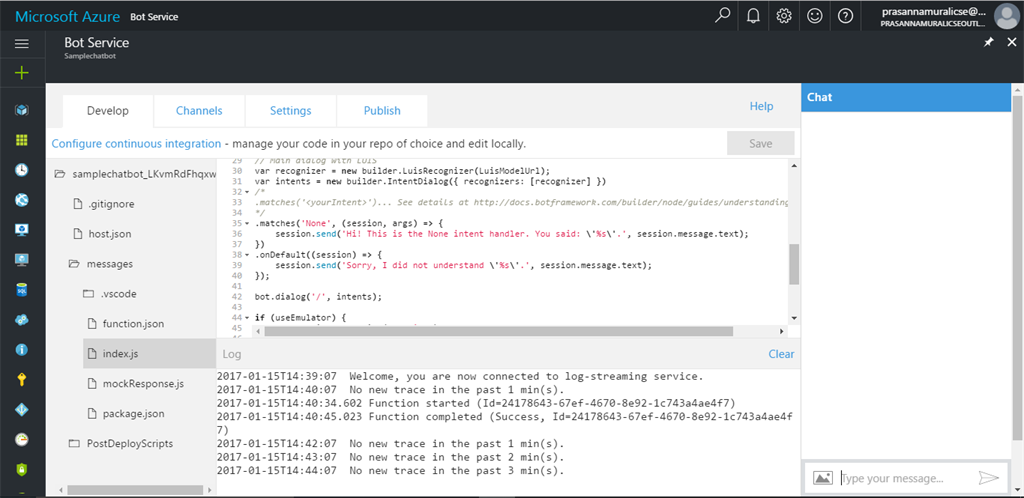Open the gears cloud services sidebar icon
The height and width of the screenshot is (498, 1024).
[22, 319]
